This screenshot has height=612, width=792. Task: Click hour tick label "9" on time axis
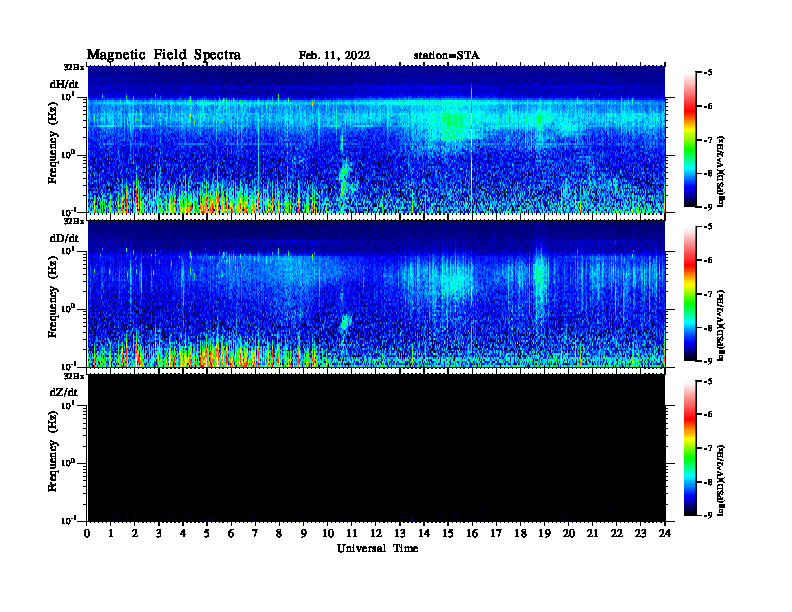click(x=304, y=534)
